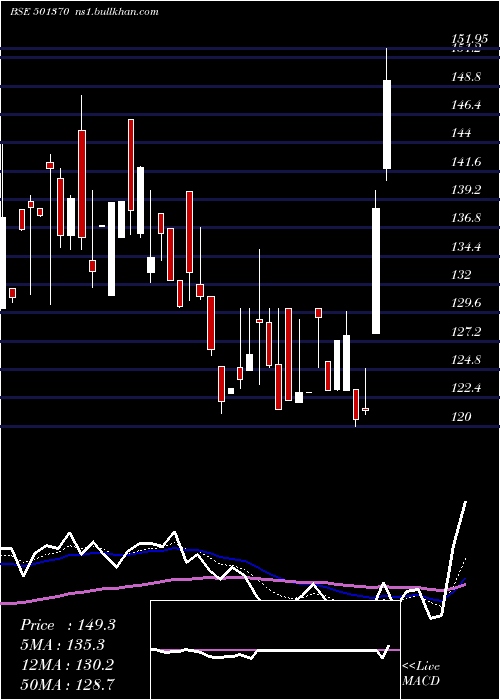Screen dimensions: 500x700
Task: Click the 146.4 price axis label
Action: [466, 105]
